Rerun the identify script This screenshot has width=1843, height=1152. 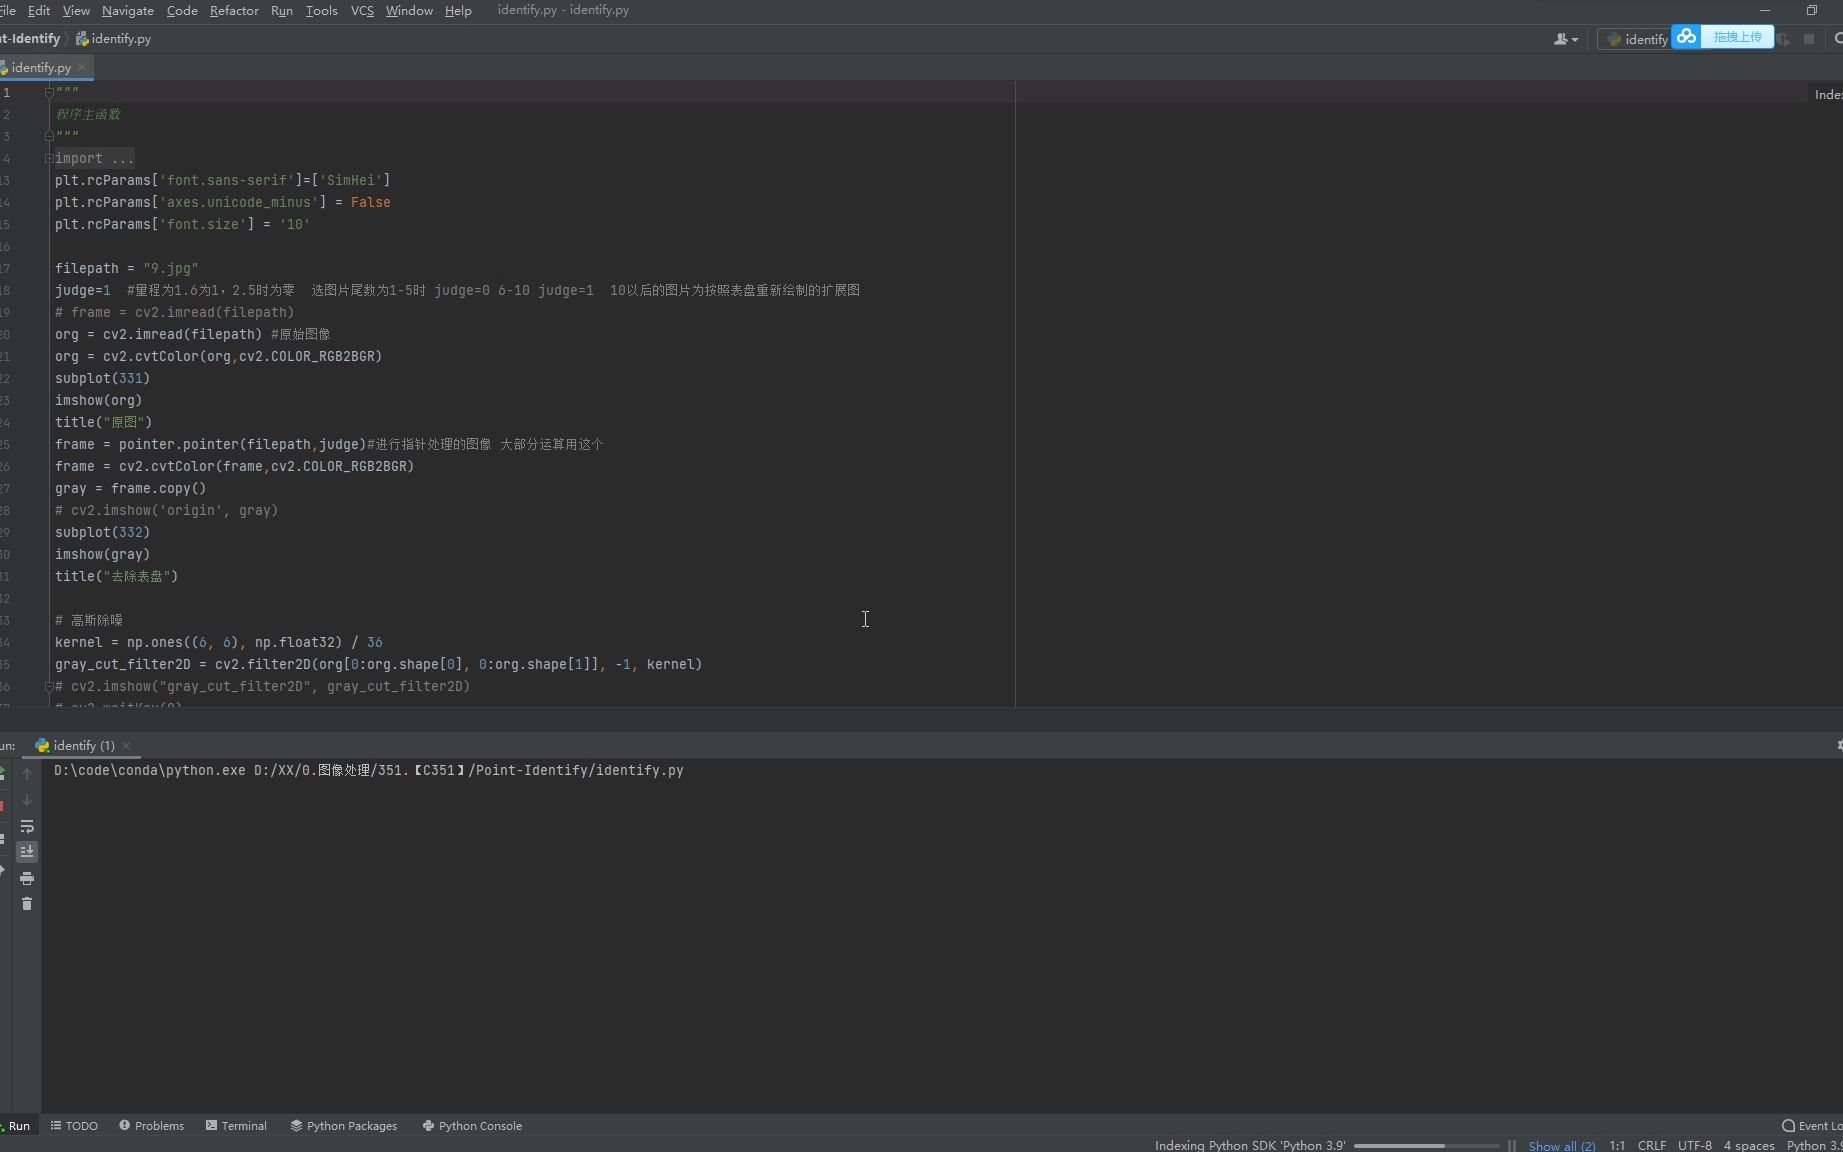point(3,773)
